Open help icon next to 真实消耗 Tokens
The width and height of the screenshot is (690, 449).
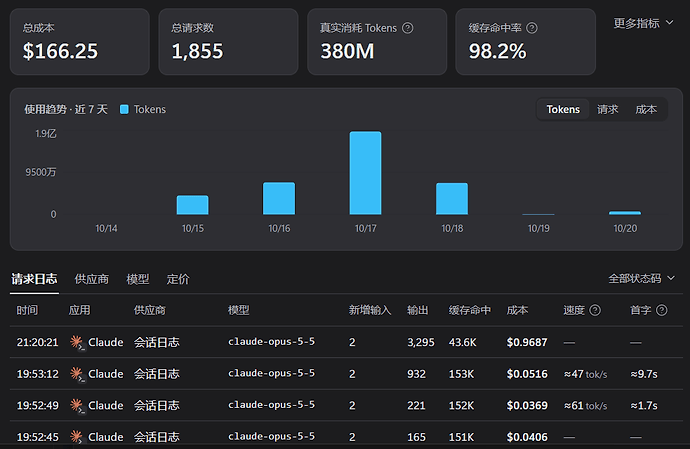coord(408,28)
